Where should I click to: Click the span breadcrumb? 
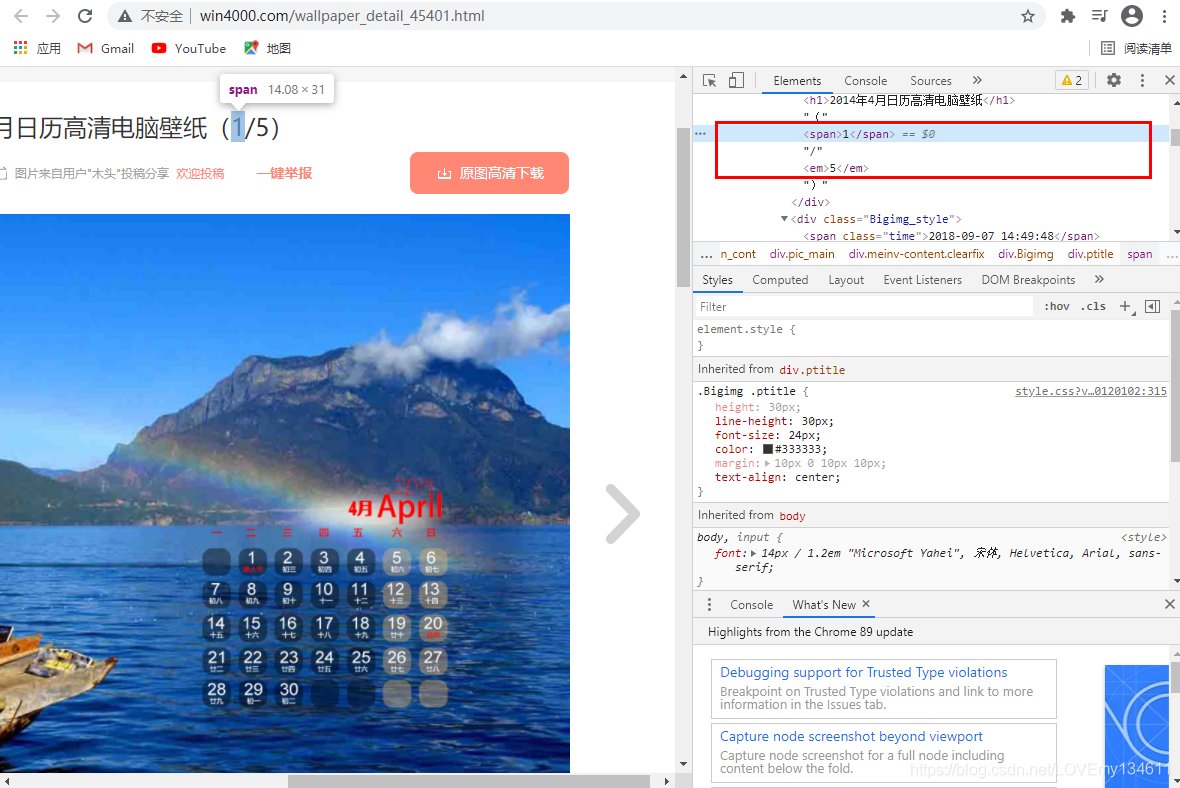click(x=1139, y=254)
